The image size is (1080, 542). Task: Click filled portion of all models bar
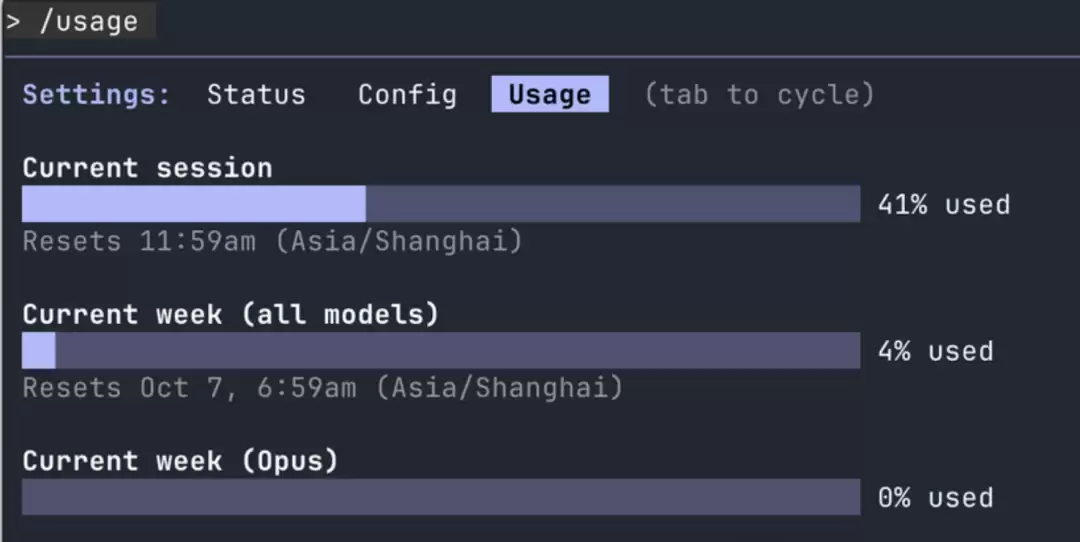pyautogui.click(x=39, y=351)
